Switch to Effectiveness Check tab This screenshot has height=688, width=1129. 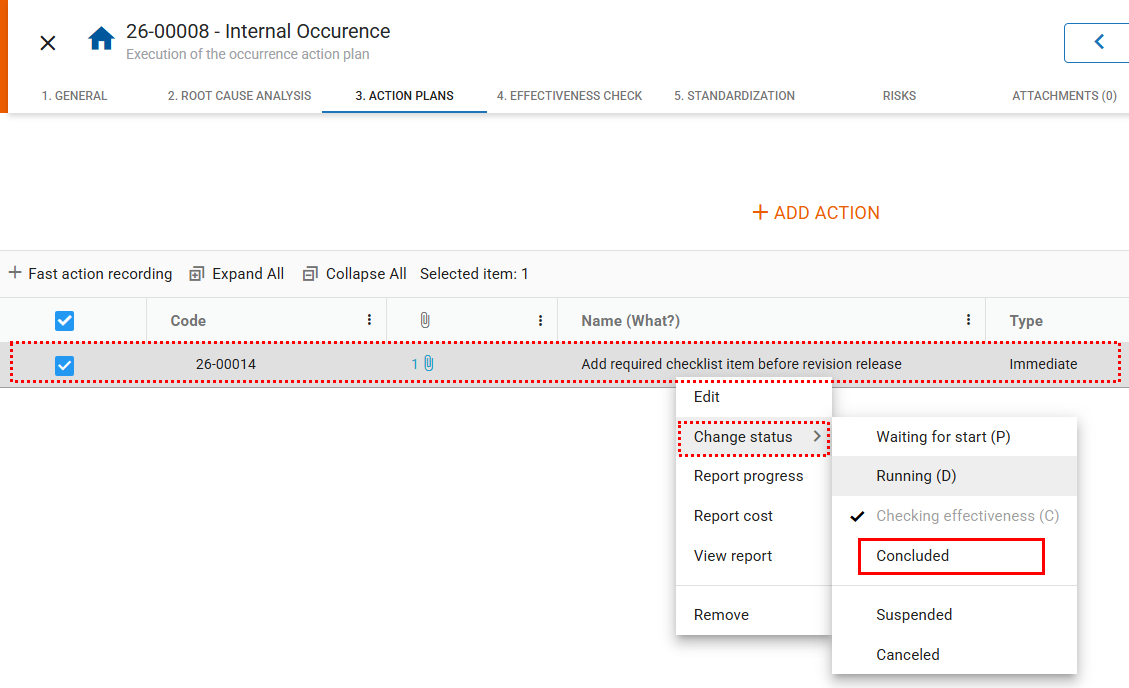point(569,96)
